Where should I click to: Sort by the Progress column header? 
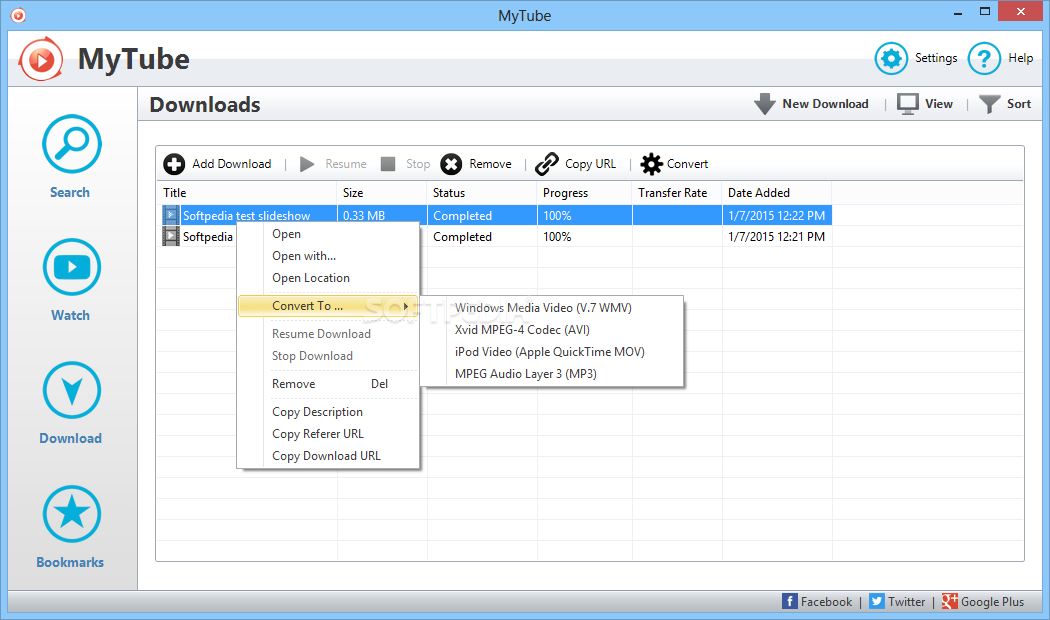point(585,193)
